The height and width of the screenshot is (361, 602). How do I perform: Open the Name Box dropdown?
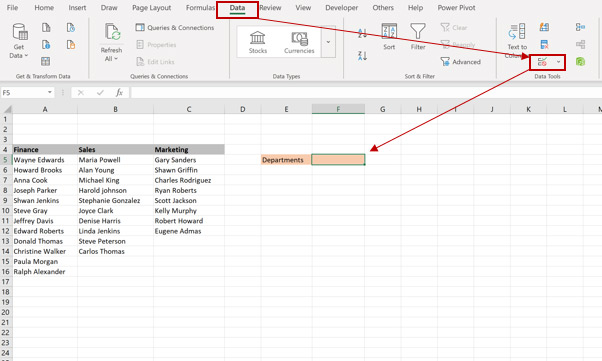tap(50, 93)
